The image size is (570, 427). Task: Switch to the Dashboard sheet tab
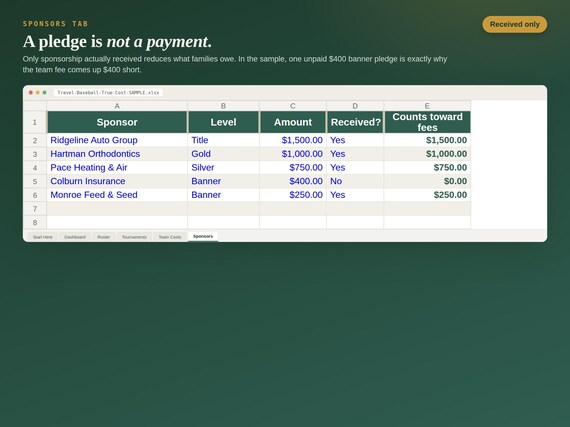tap(75, 237)
